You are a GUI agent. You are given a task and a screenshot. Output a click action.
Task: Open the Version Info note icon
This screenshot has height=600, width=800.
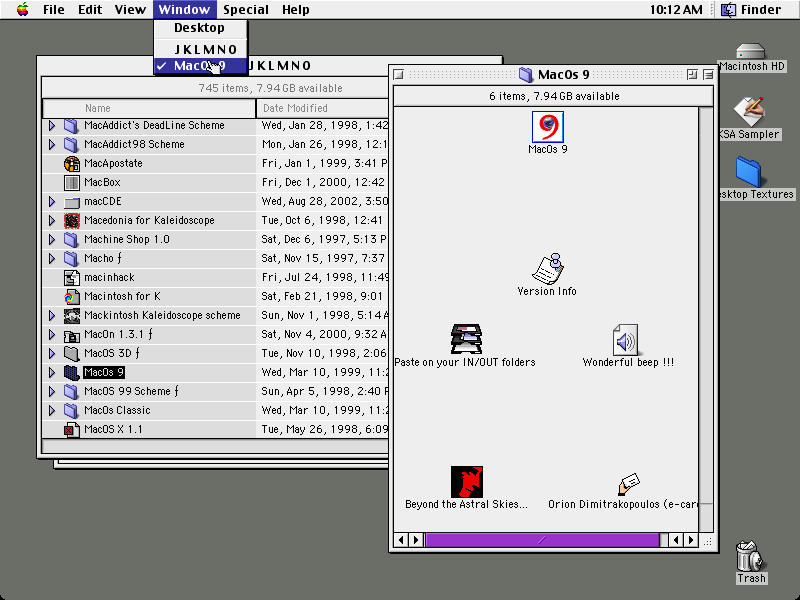[x=547, y=268]
